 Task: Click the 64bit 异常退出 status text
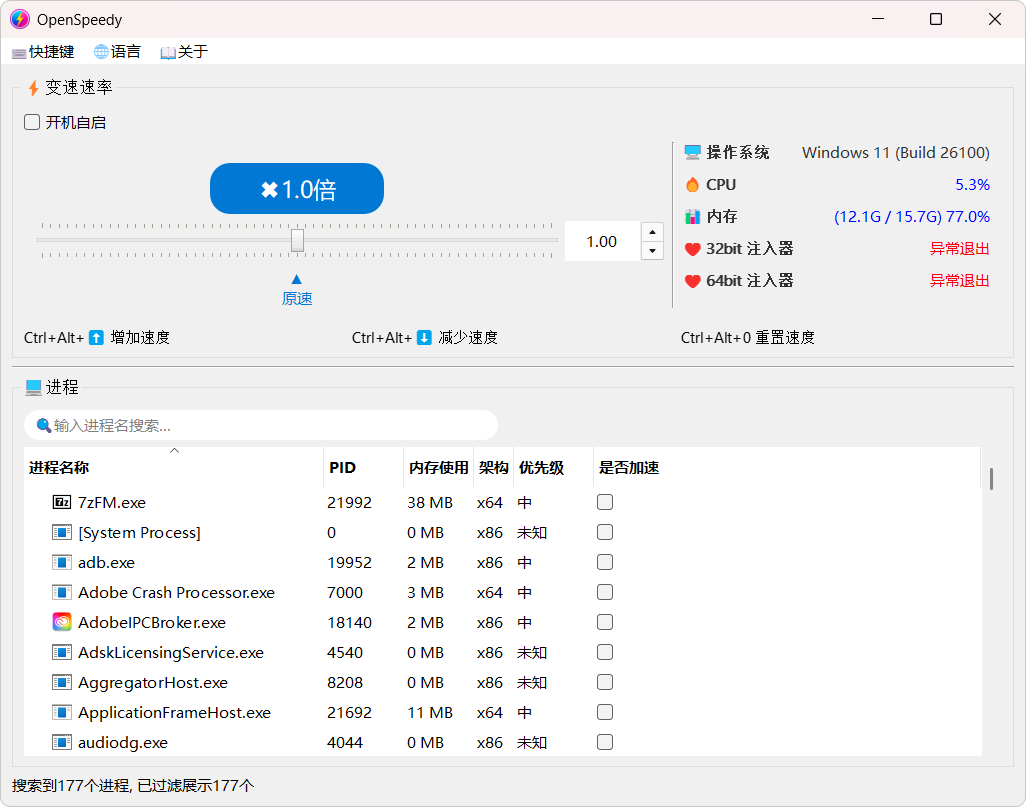[959, 281]
